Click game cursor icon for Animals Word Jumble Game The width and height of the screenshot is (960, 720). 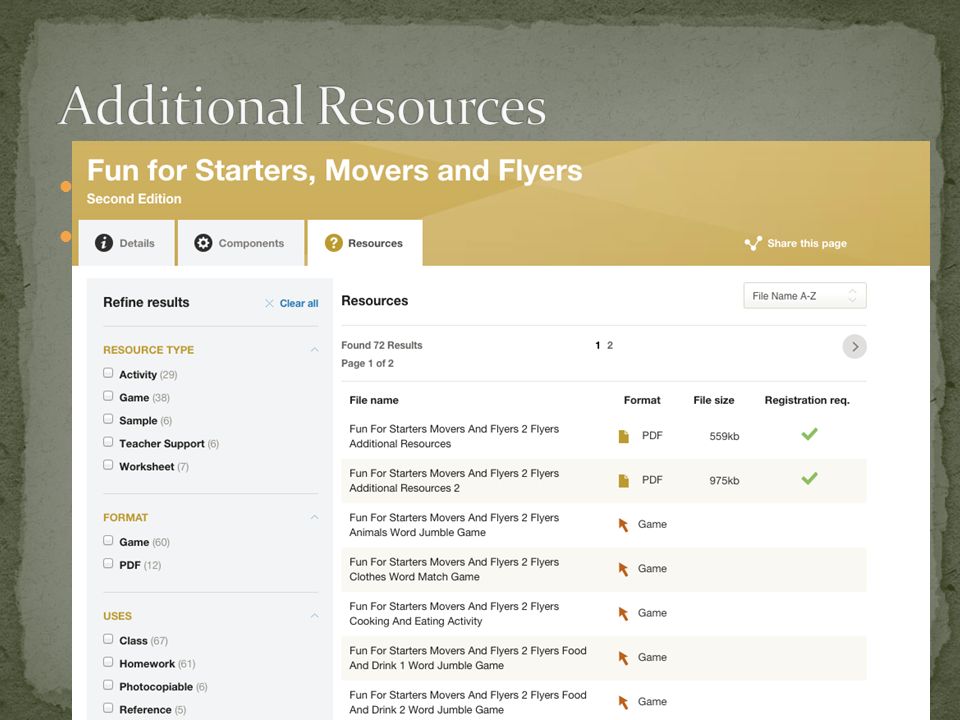623,525
